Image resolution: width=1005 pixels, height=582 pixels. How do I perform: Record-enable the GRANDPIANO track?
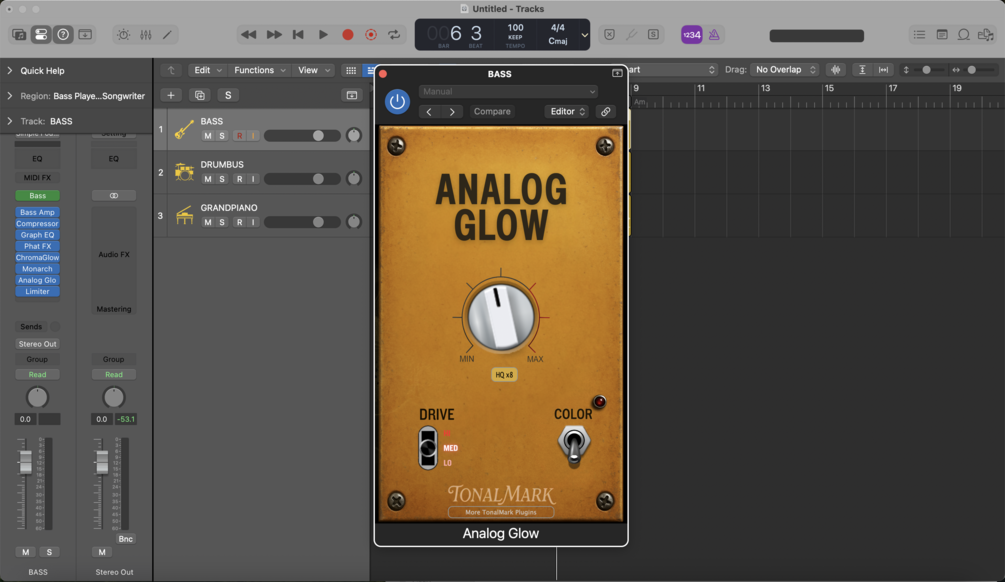pyautogui.click(x=239, y=222)
